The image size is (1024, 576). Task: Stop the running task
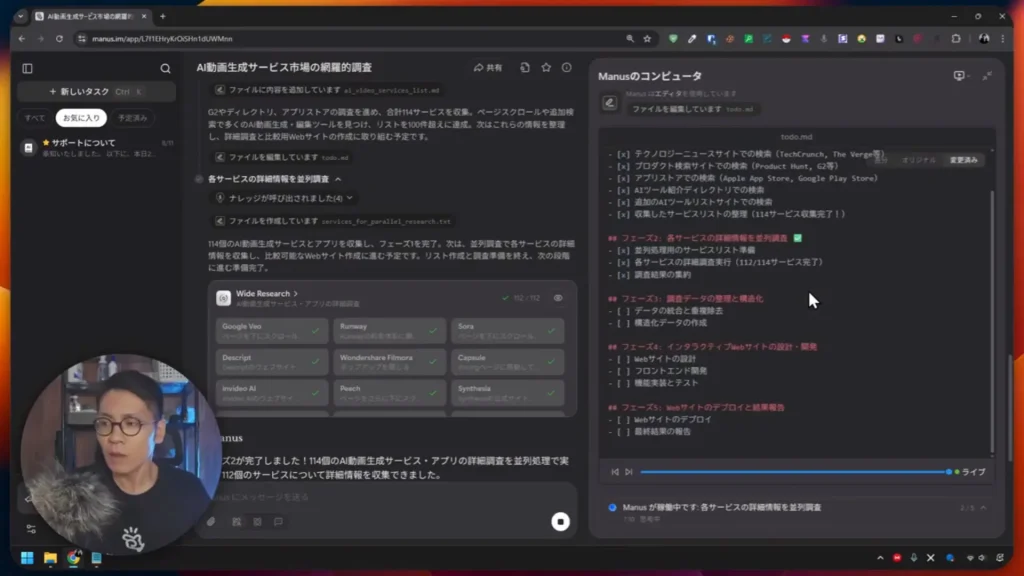(560, 521)
